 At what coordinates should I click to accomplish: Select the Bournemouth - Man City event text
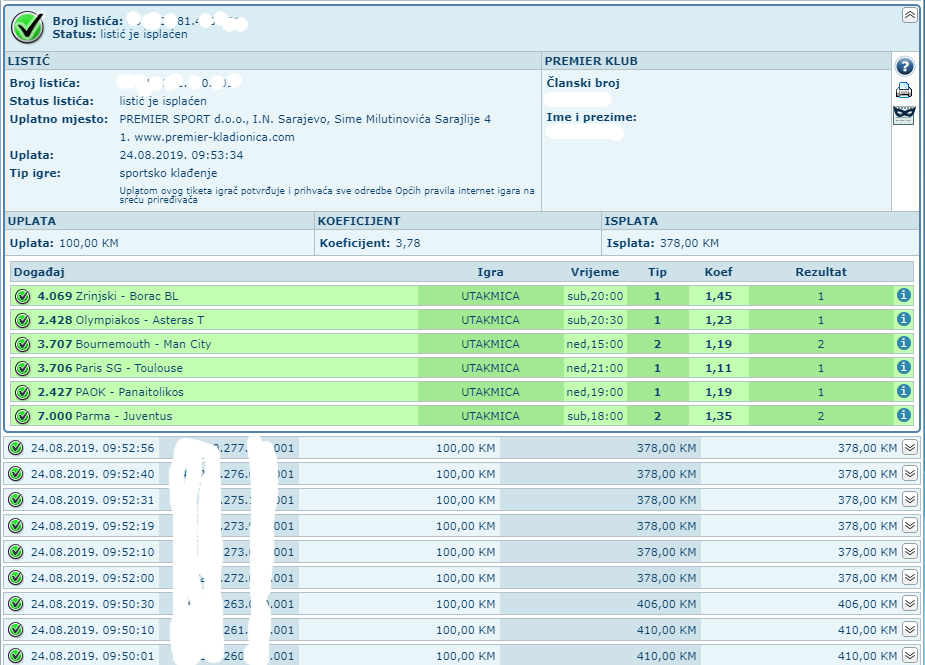143,344
